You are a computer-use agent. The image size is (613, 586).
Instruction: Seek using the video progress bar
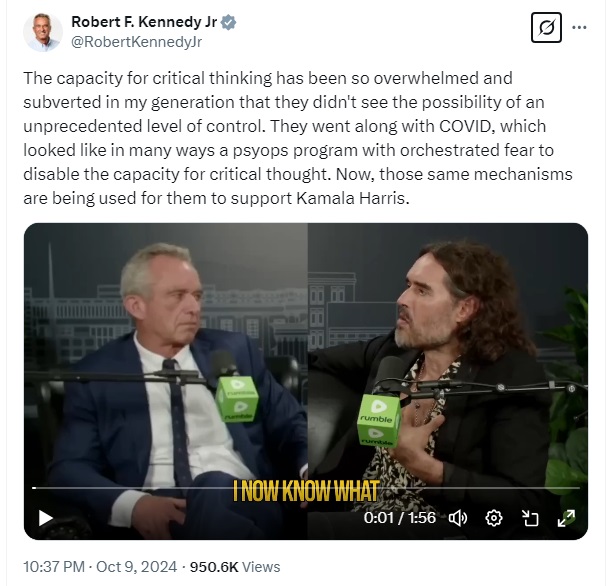pos(306,488)
